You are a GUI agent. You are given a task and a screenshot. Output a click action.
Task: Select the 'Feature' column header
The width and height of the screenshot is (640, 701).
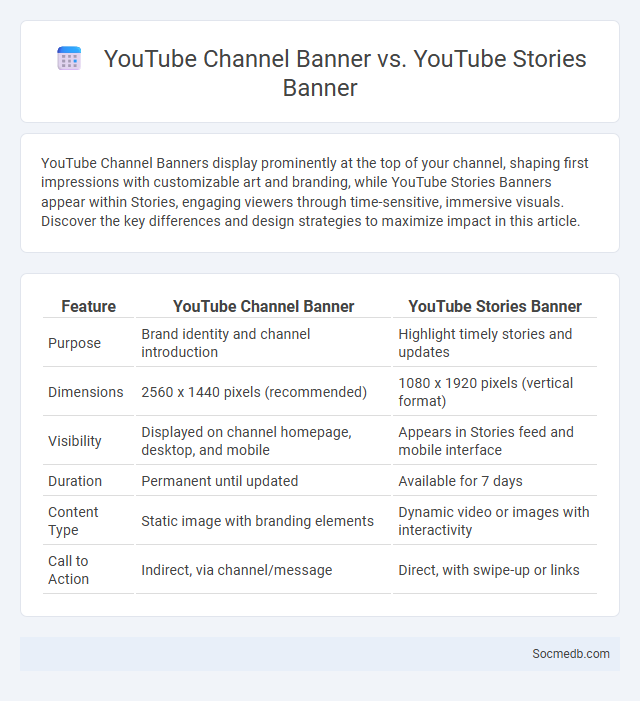(88, 306)
